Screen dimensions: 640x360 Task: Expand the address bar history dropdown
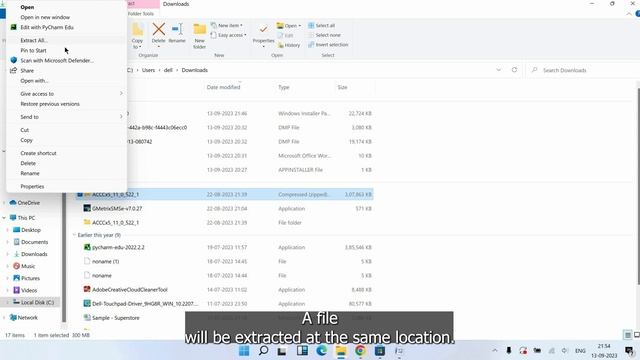(498, 70)
